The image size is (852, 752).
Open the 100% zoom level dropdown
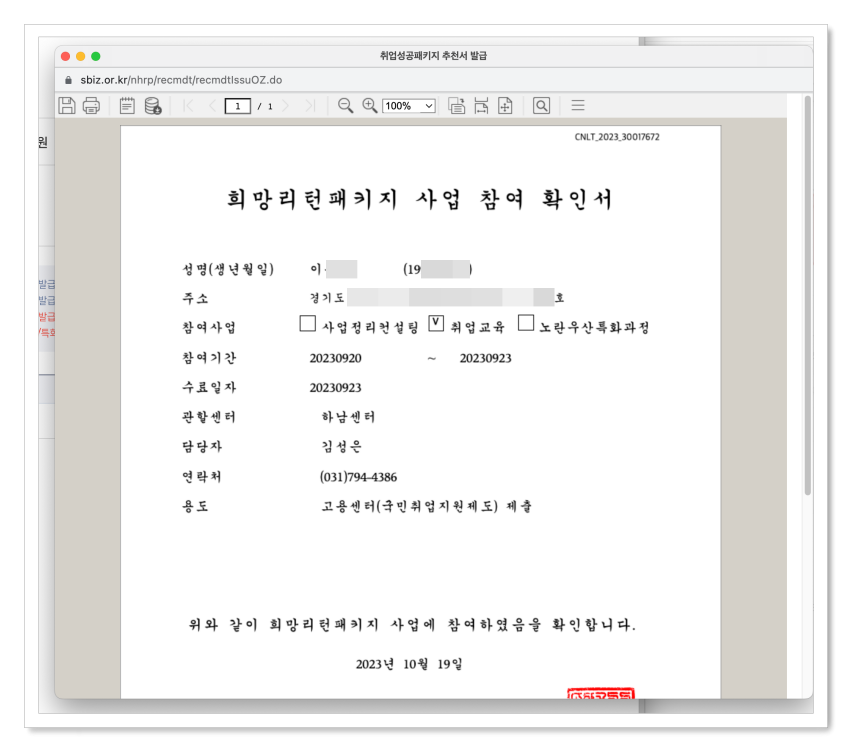click(408, 105)
